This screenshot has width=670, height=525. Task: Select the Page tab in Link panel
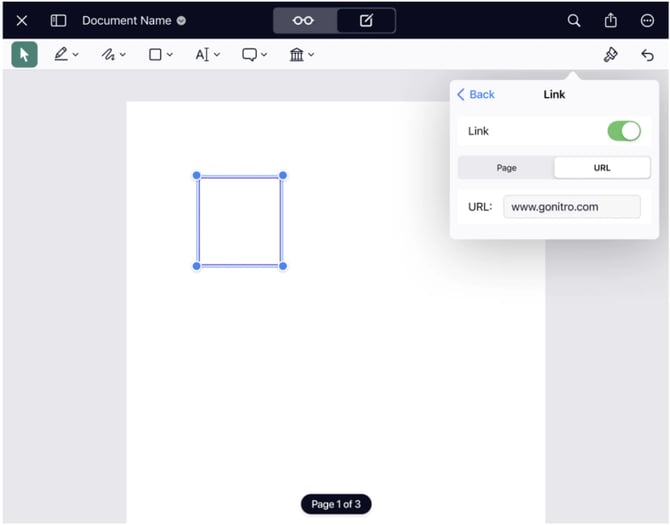click(506, 168)
